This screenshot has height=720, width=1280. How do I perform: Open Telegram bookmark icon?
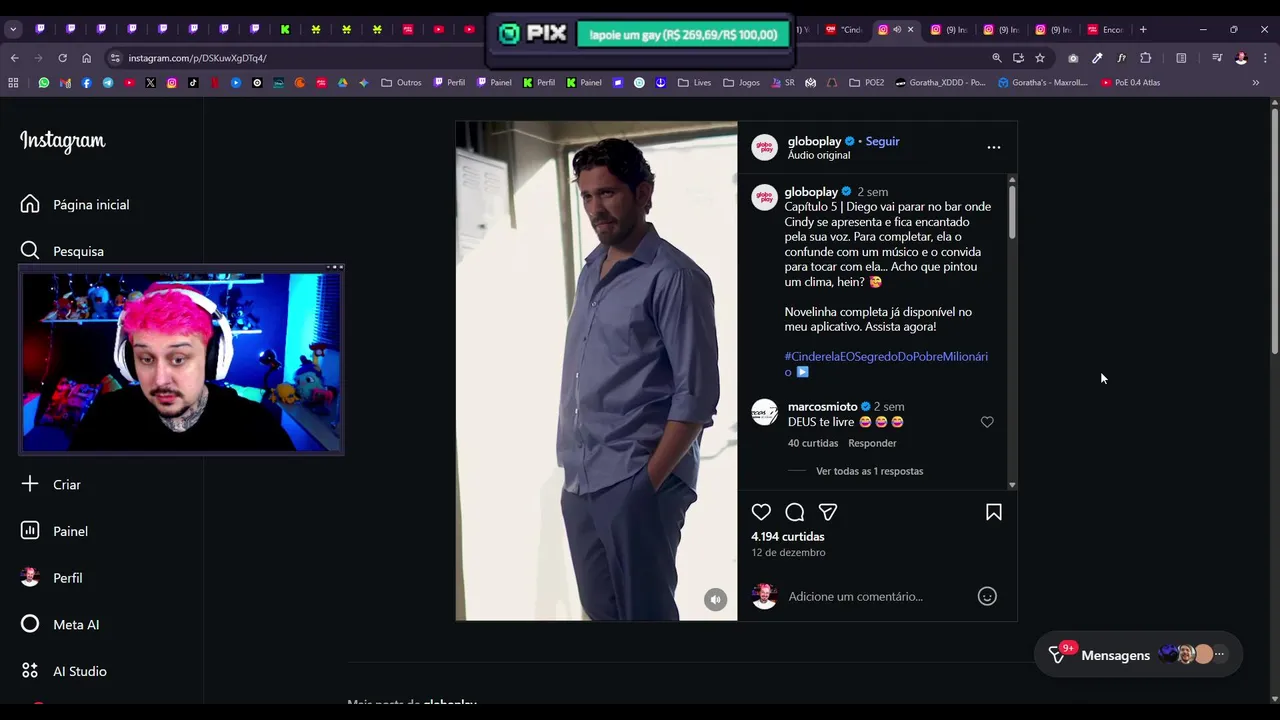pyautogui.click(x=108, y=83)
